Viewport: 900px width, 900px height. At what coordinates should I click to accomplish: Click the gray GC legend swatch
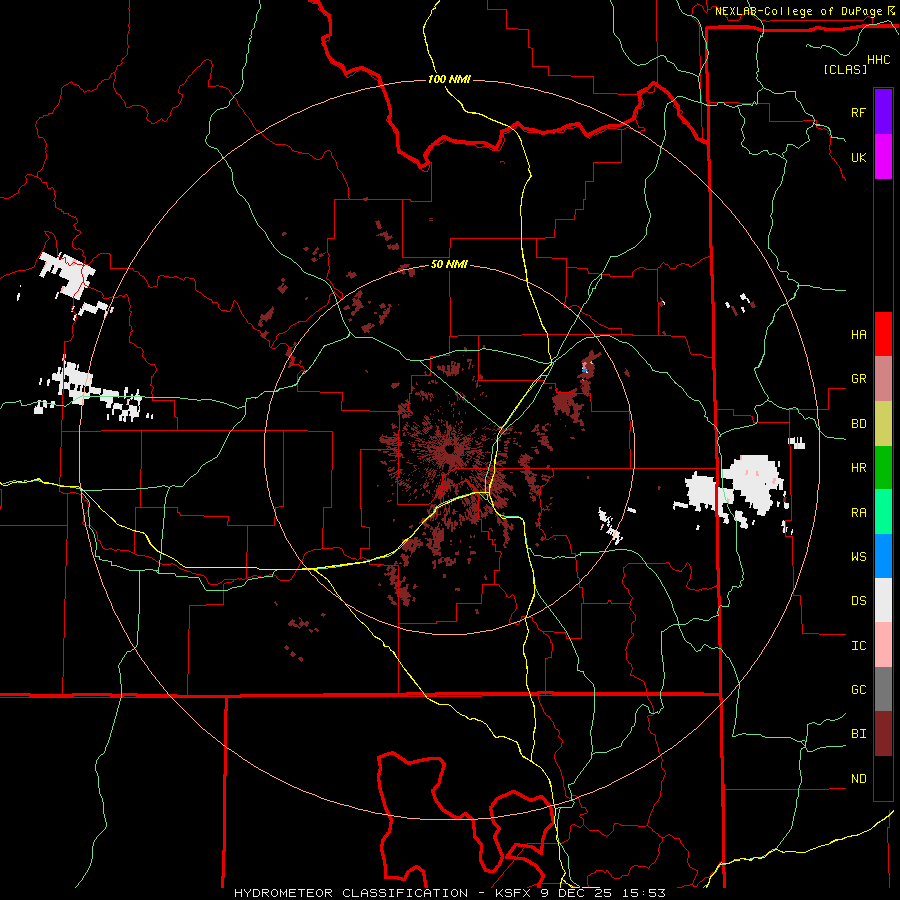883,689
